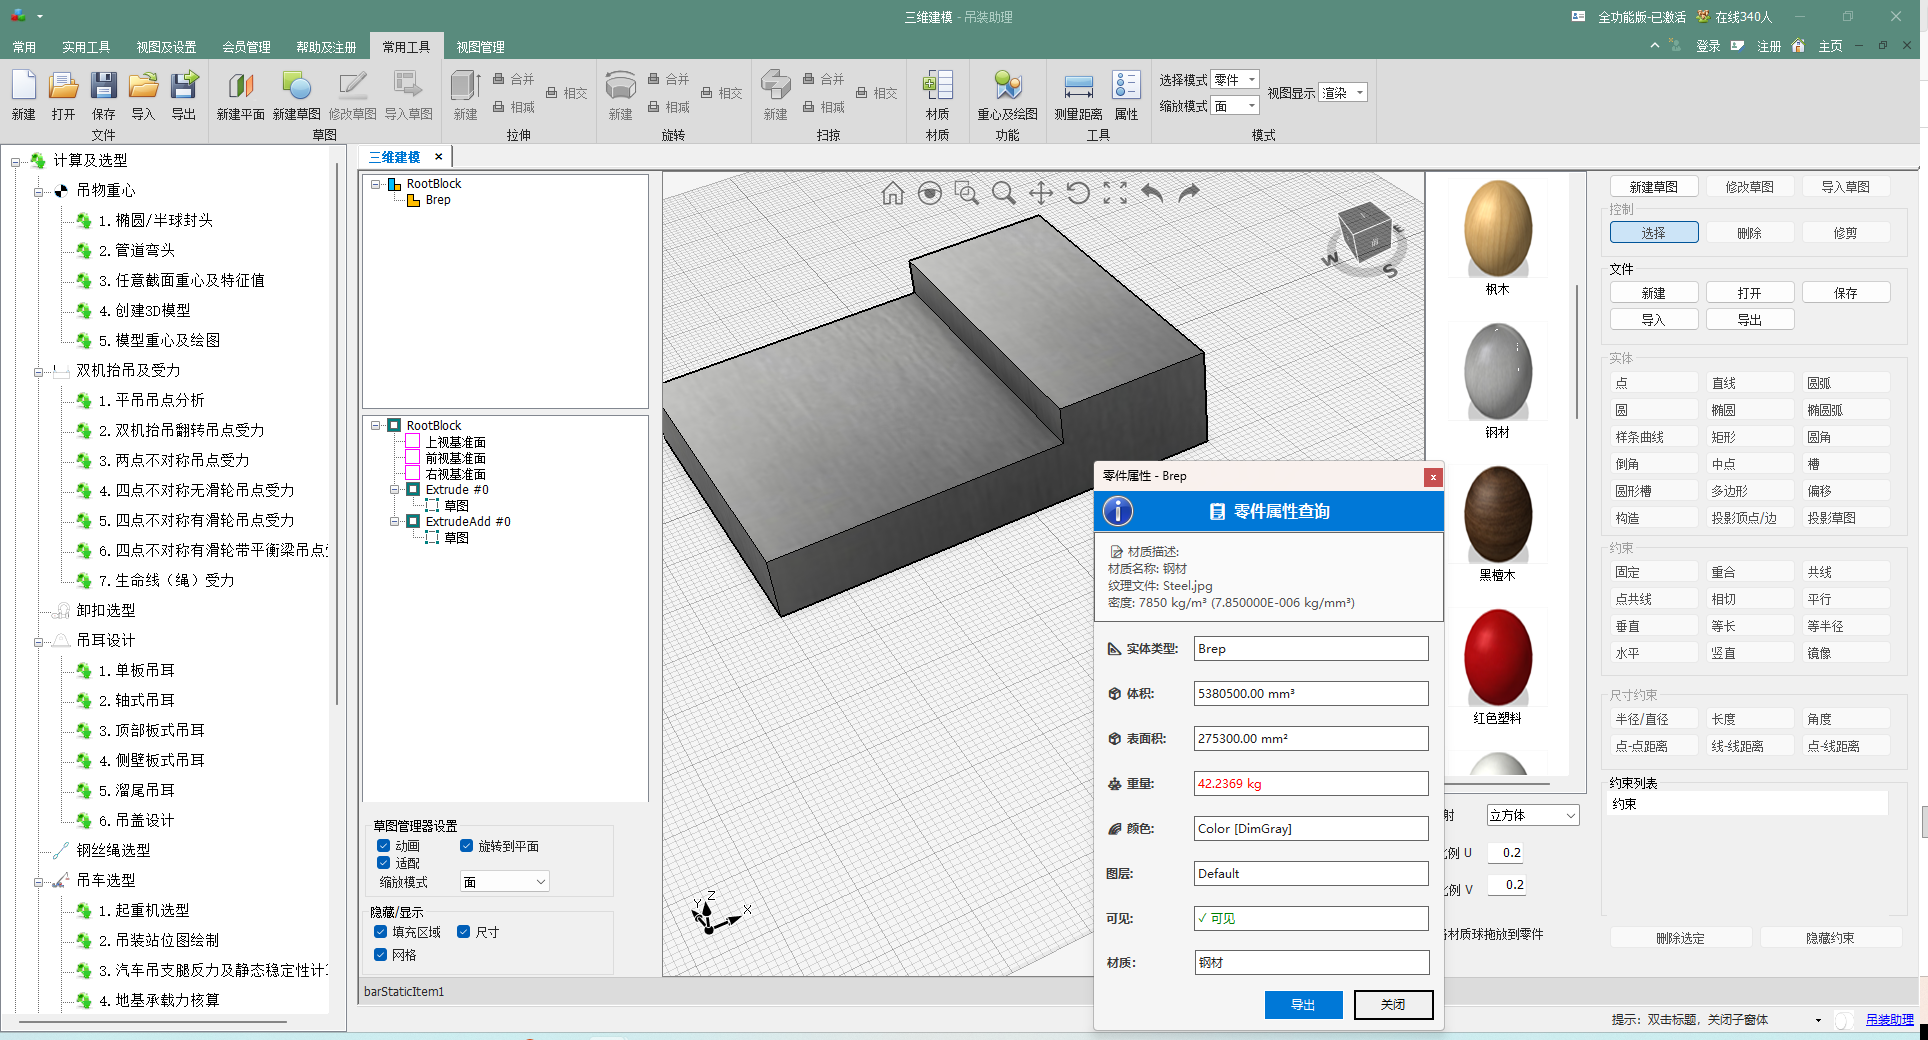Click the 导出 button in properties dialog
The height and width of the screenshot is (1040, 1928).
tap(1303, 1005)
